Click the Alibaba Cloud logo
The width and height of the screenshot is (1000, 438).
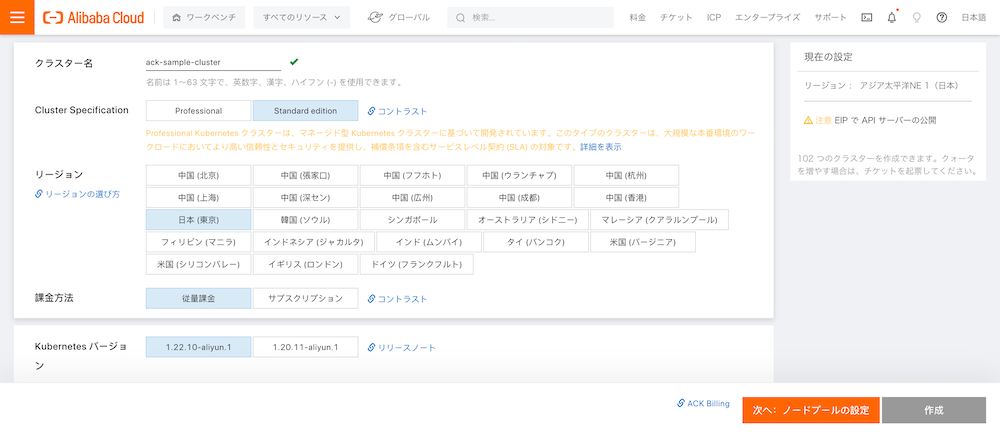[x=94, y=17]
